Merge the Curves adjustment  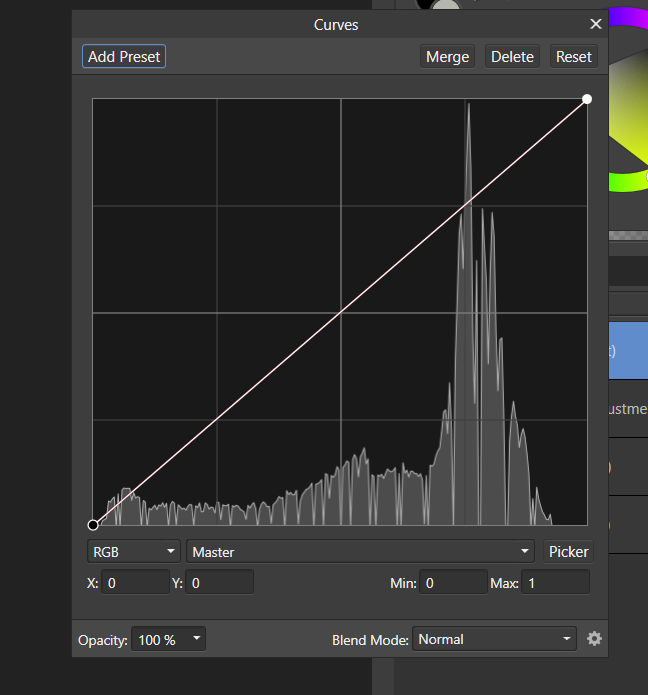pyautogui.click(x=447, y=56)
